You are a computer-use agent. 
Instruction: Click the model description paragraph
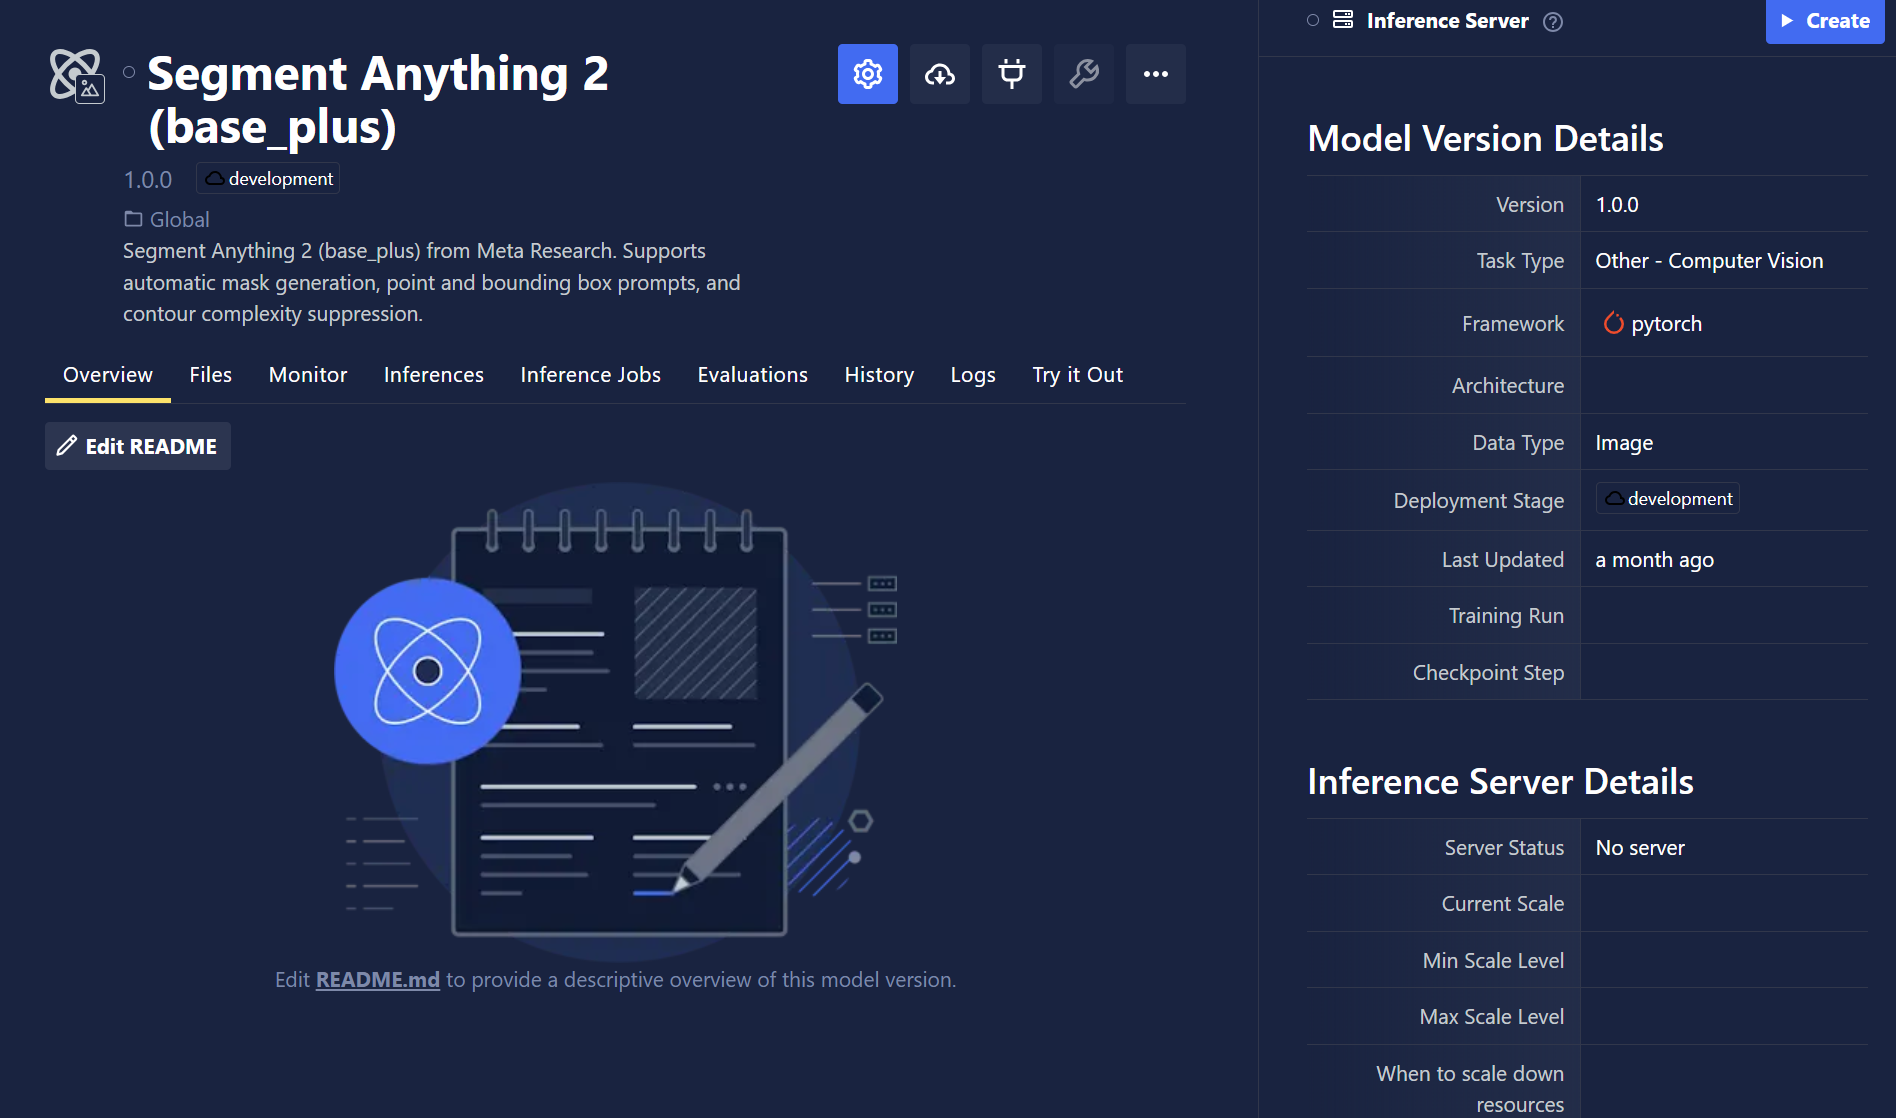pos(432,282)
